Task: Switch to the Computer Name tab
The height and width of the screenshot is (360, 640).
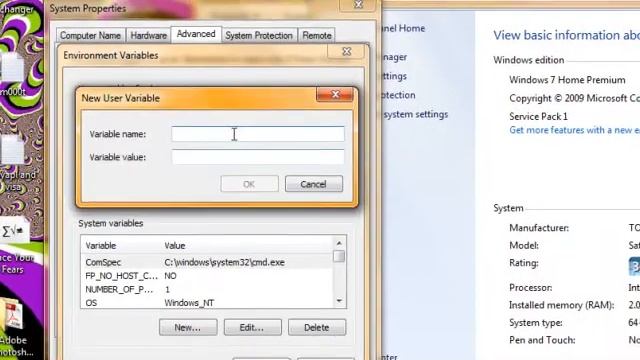Action: click(90, 36)
